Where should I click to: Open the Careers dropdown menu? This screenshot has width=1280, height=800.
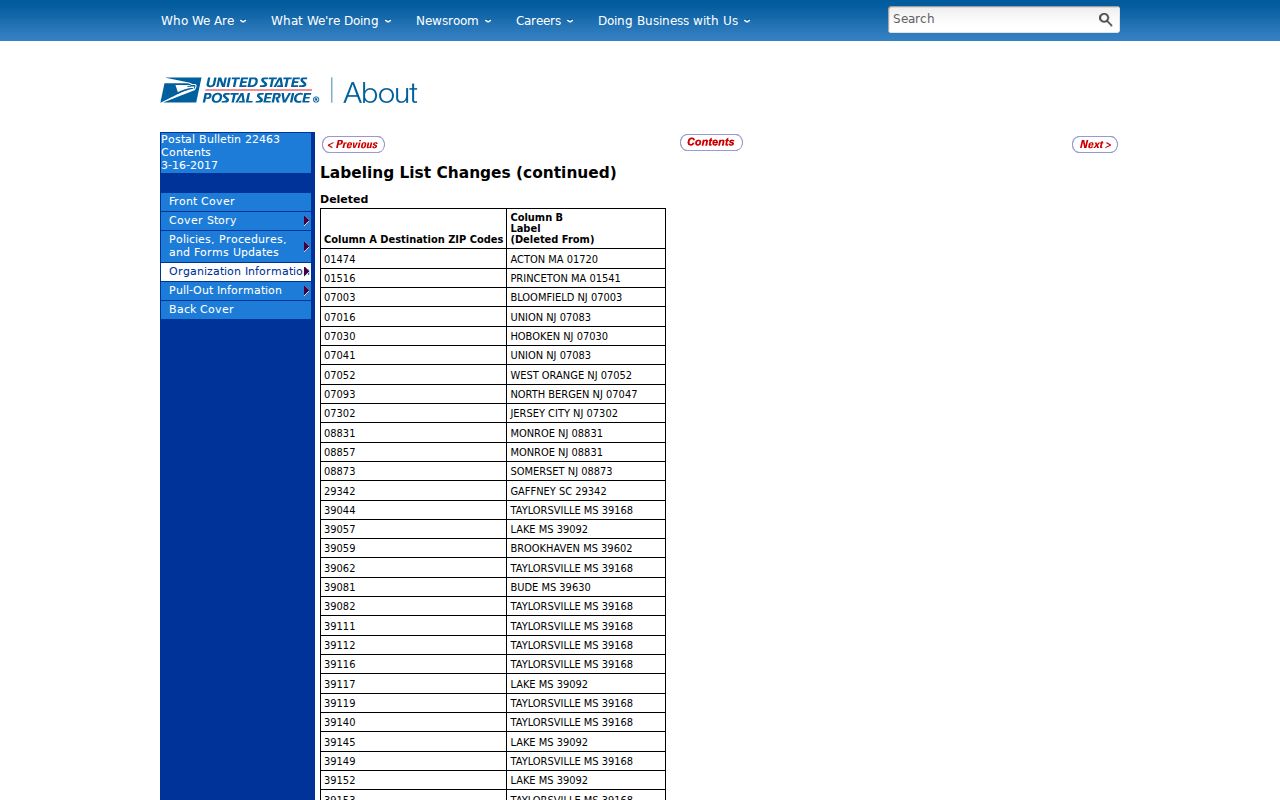[x=545, y=20]
